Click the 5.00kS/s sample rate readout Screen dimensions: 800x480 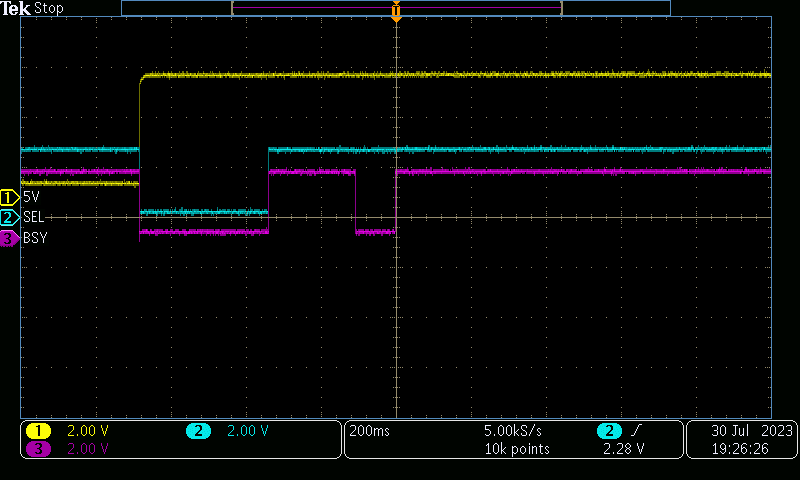point(513,431)
